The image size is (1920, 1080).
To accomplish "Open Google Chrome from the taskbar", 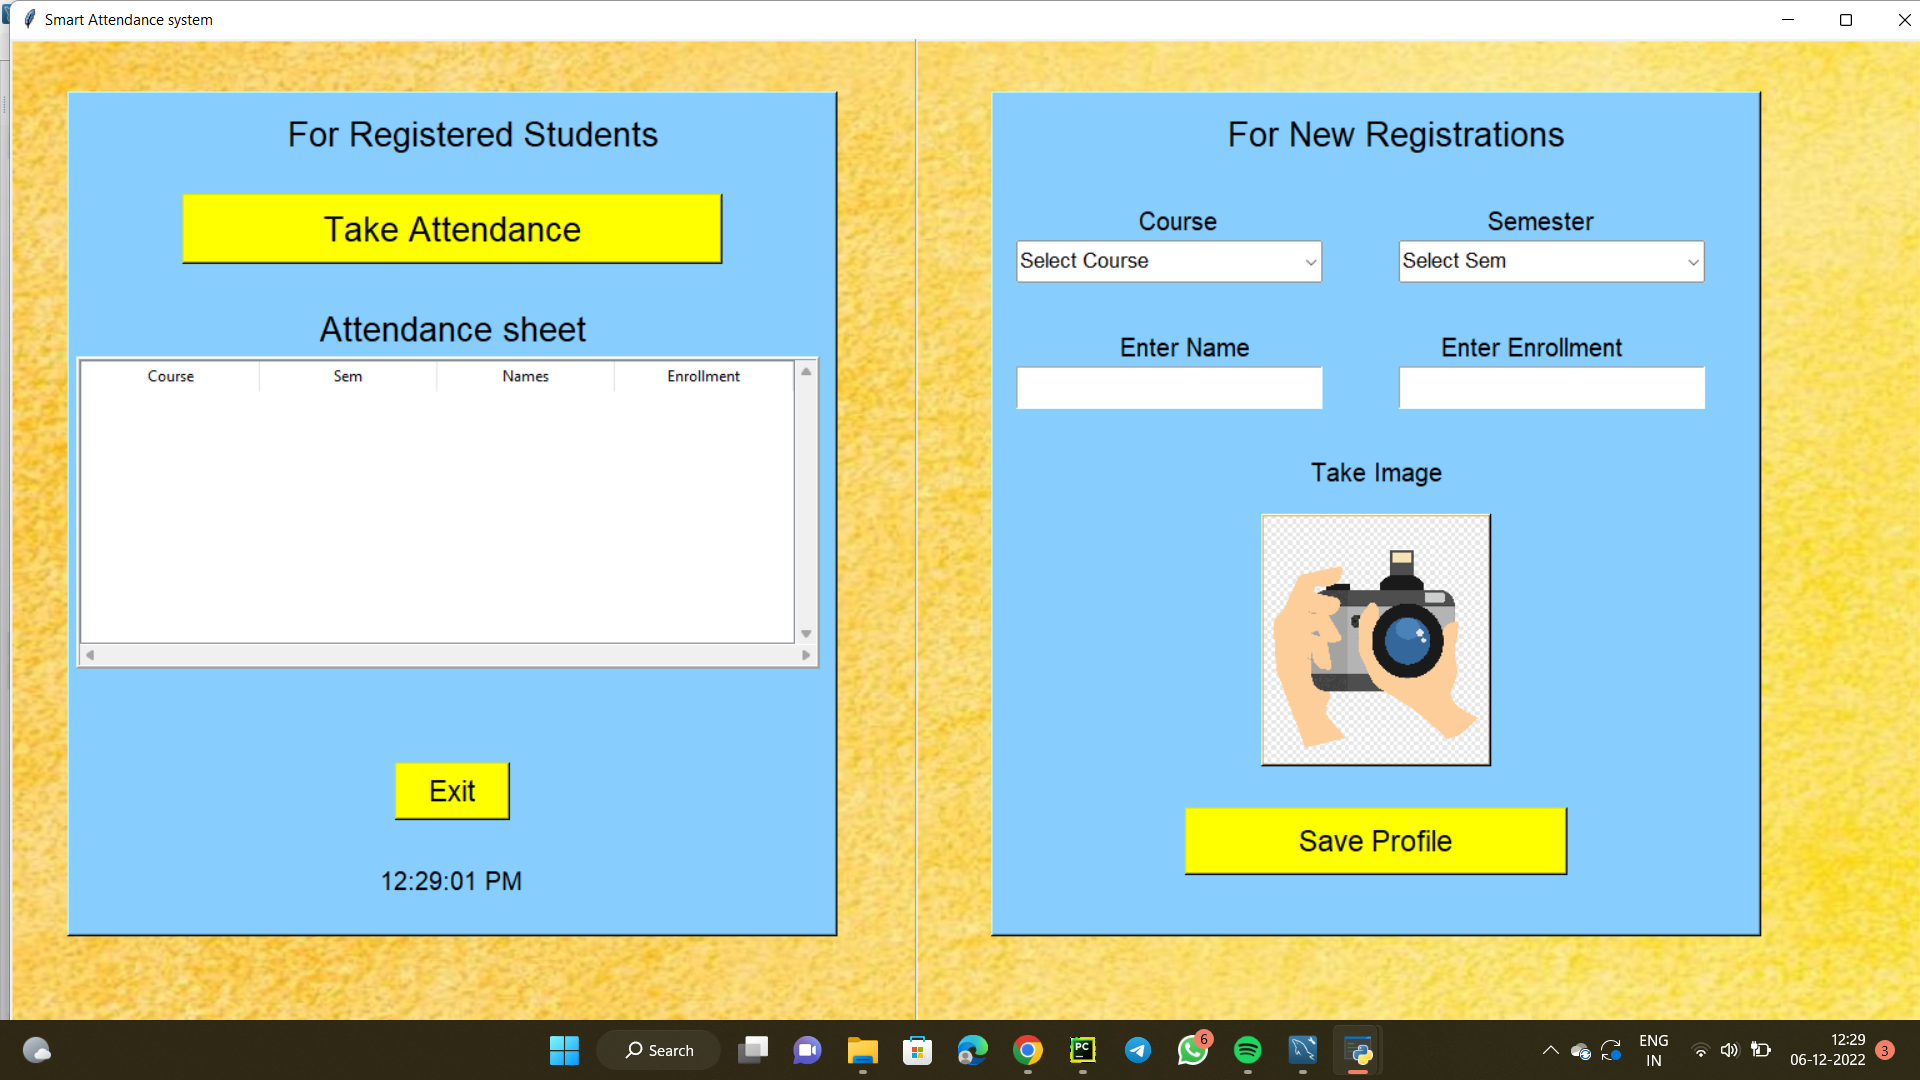I will [1027, 1050].
